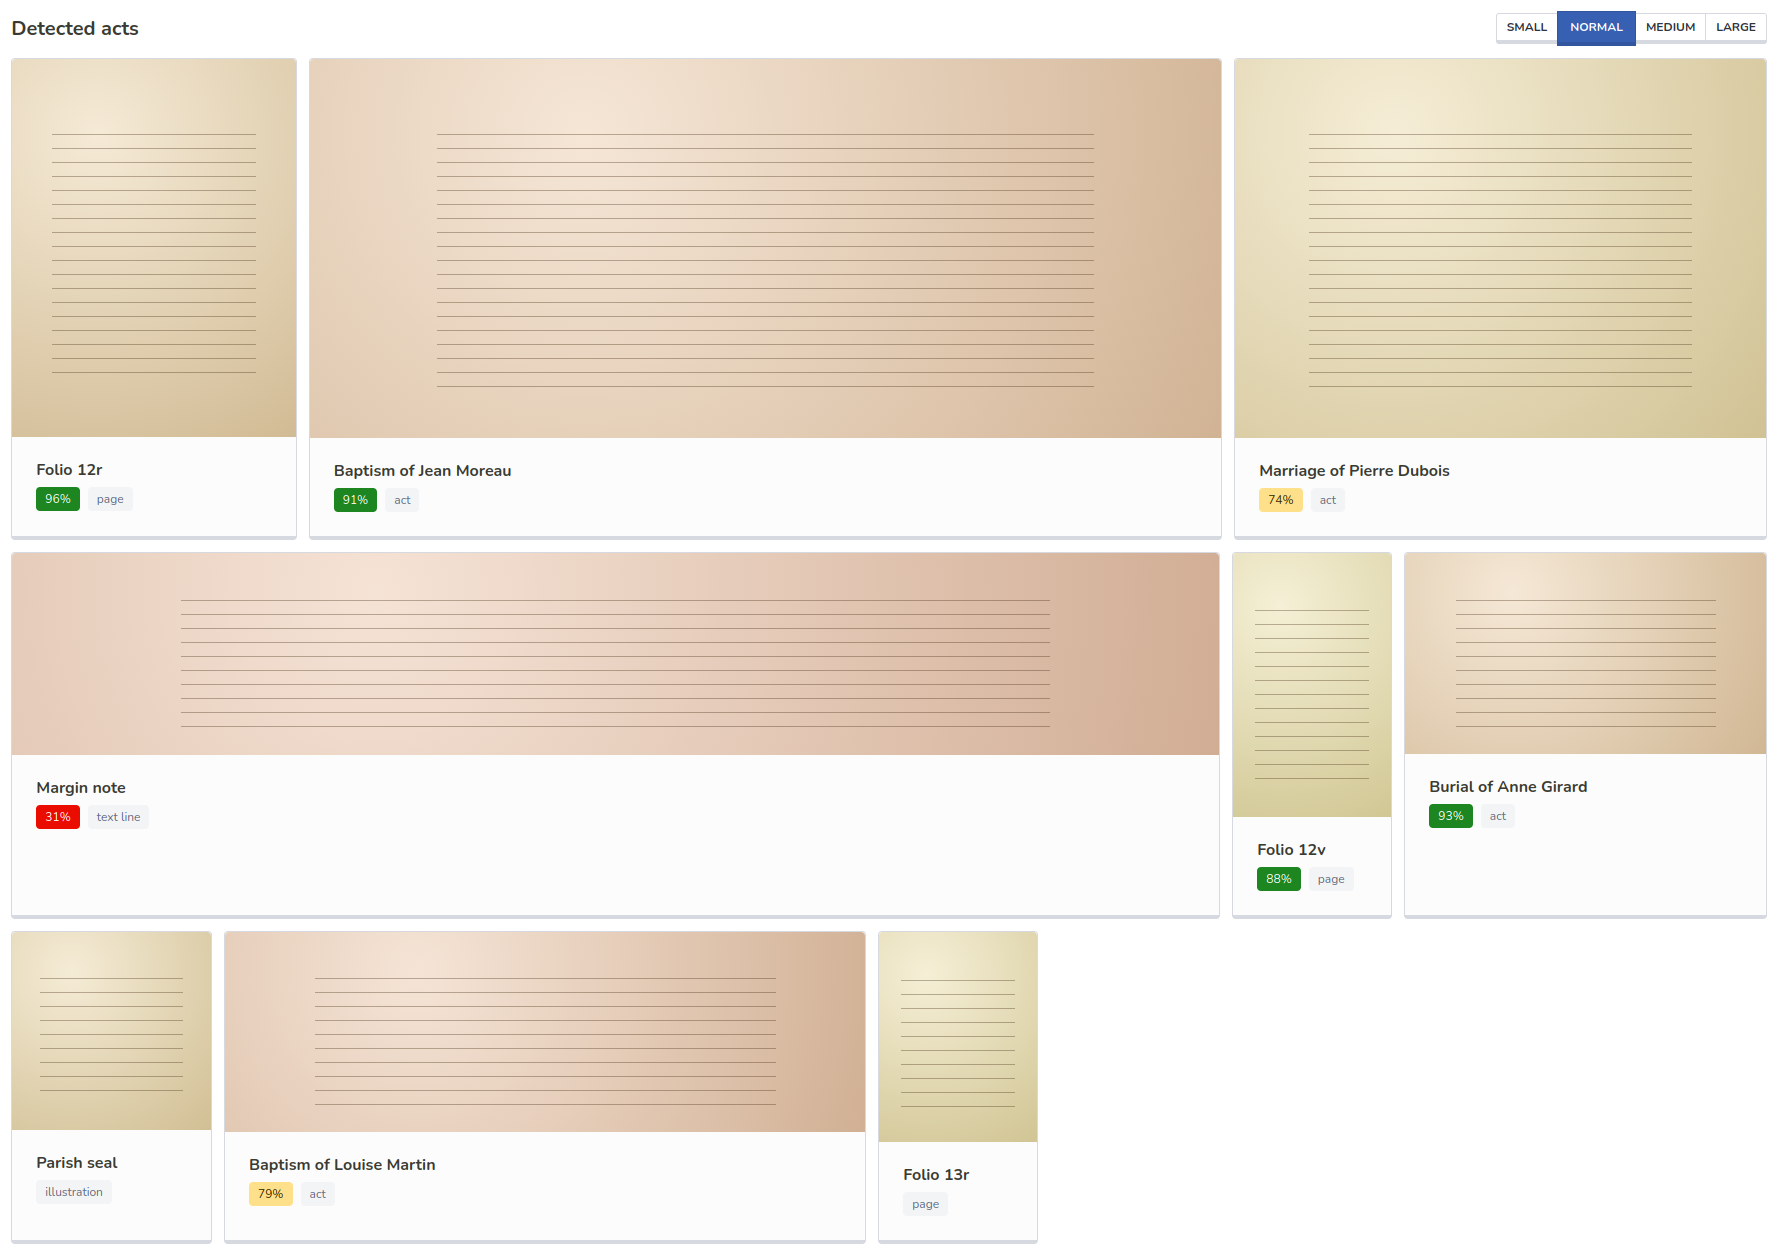
Task: Click the Baptism of Jean Moreau title
Action: (x=422, y=471)
